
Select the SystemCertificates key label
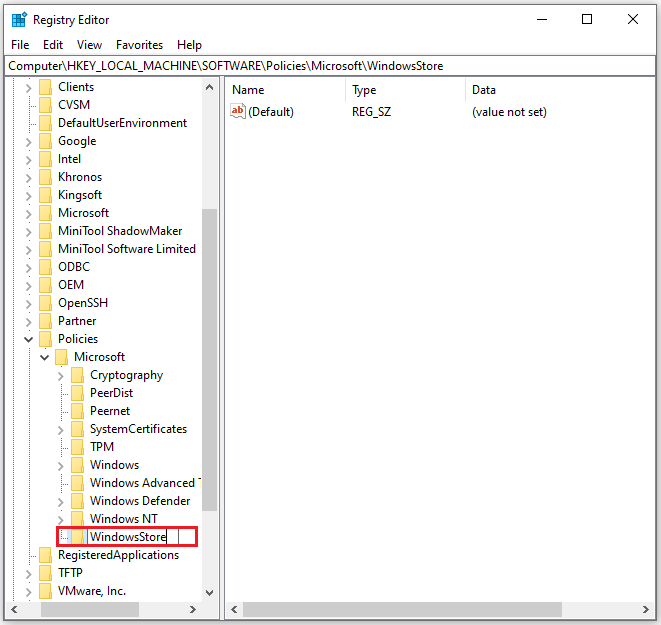pos(138,429)
